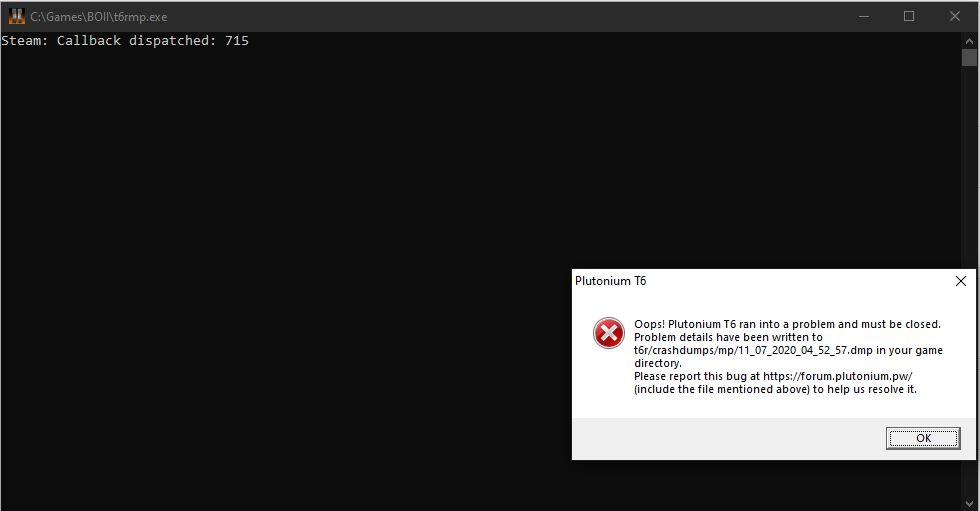Click the 'C:\Games\BOII\t6rmp.exe' title text
Screen dimensions: 980x511
tap(99, 17)
